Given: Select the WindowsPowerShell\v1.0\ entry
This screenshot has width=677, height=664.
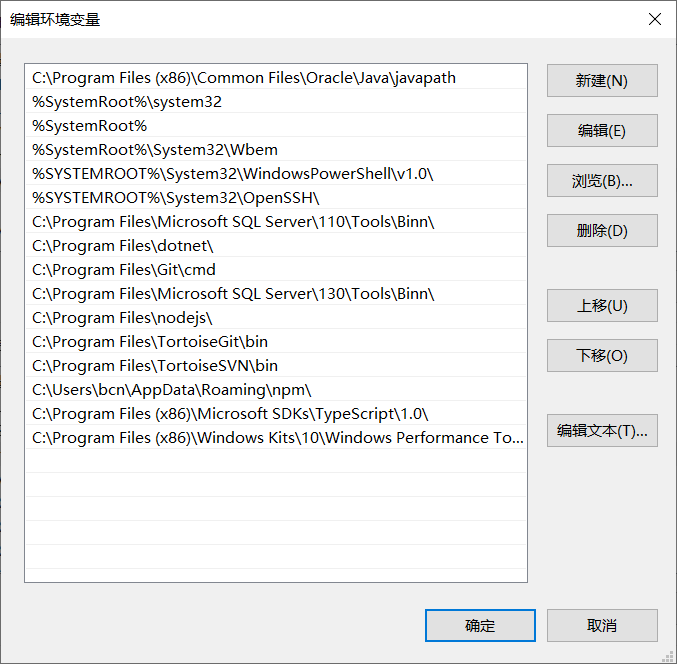Looking at the screenshot, I should pos(276,174).
